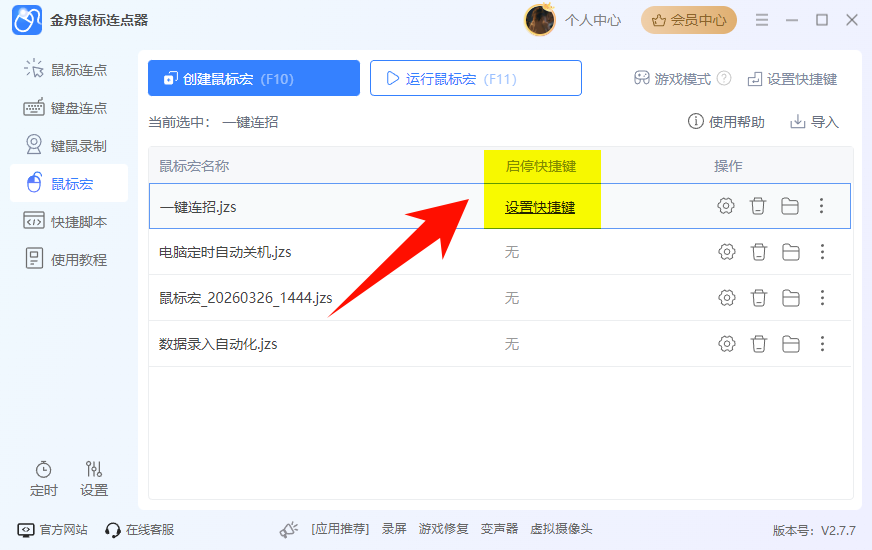Open 设置快捷键 in the top toolbar
872x550 pixels.
(792, 79)
